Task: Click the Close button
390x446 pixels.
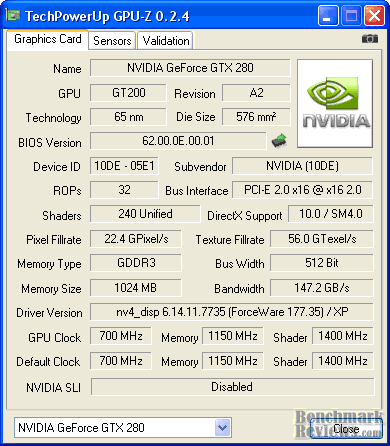Action: point(346,428)
